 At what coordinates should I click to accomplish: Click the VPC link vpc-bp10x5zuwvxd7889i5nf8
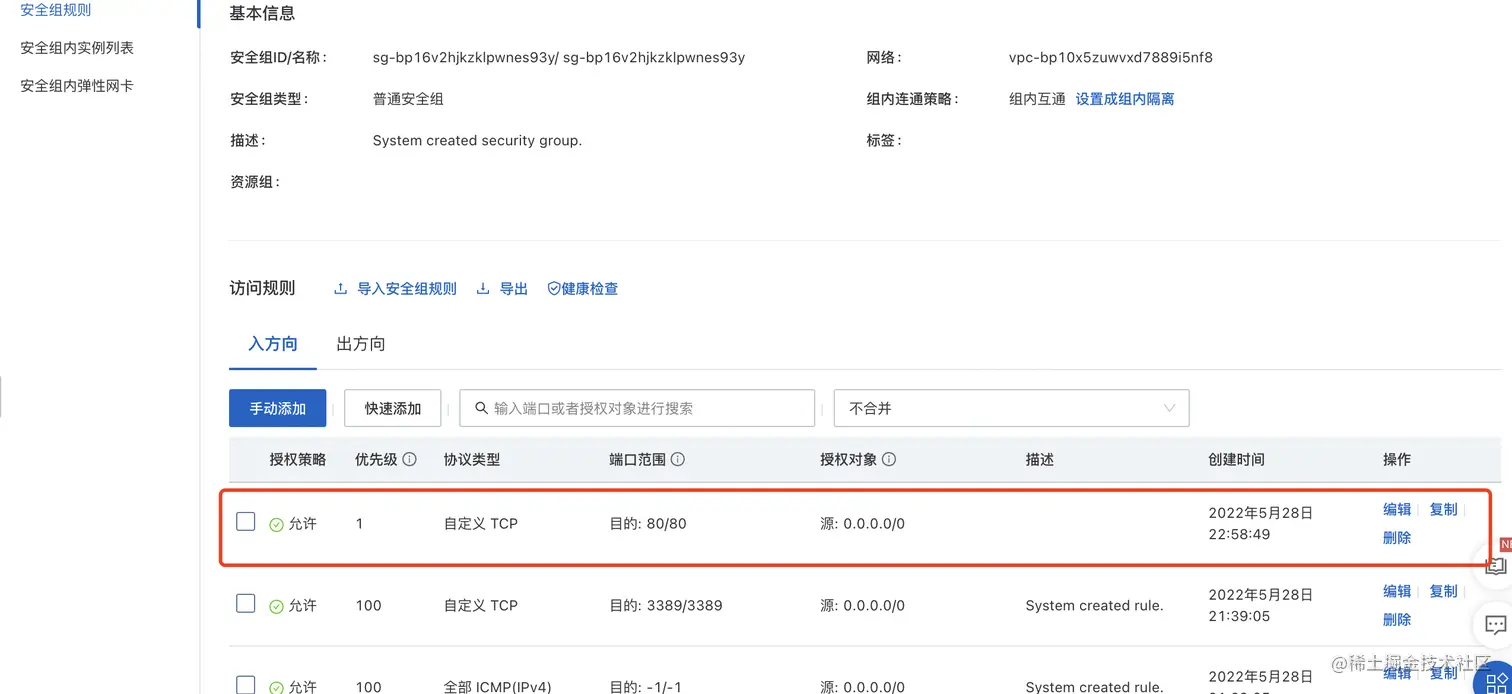point(1110,57)
